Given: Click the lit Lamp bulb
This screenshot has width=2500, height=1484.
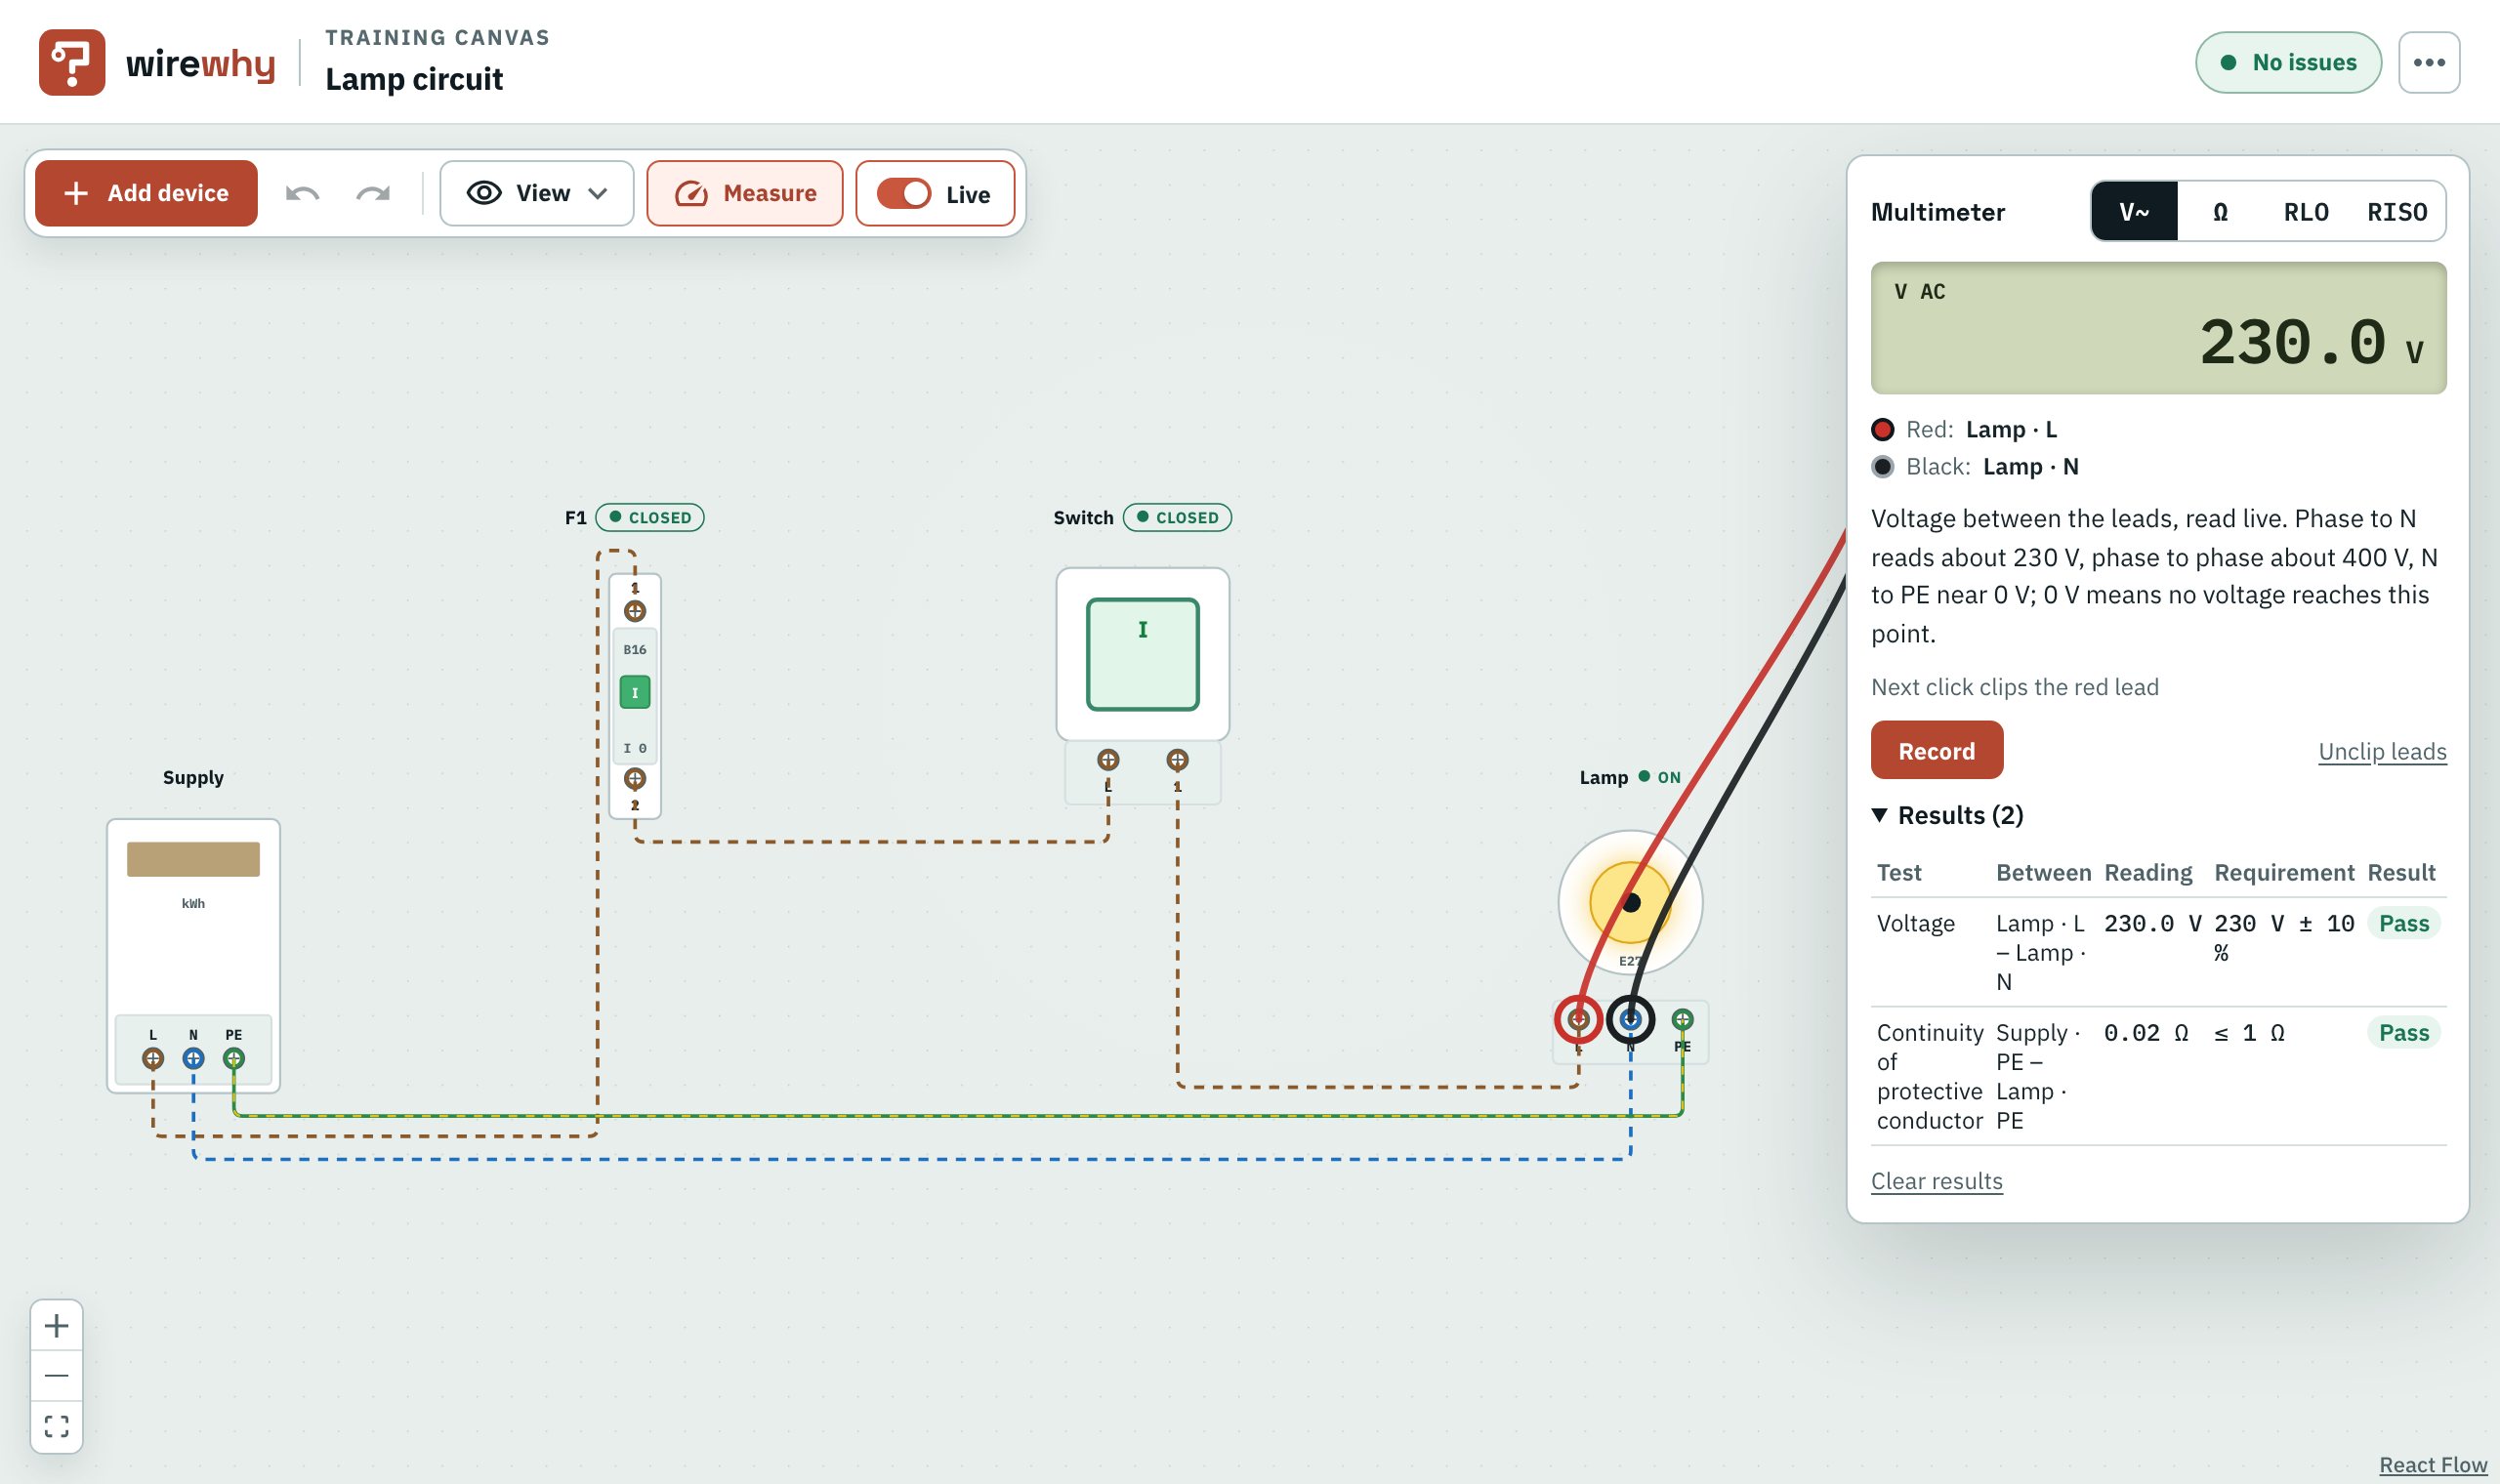Looking at the screenshot, I should pyautogui.click(x=1630, y=902).
